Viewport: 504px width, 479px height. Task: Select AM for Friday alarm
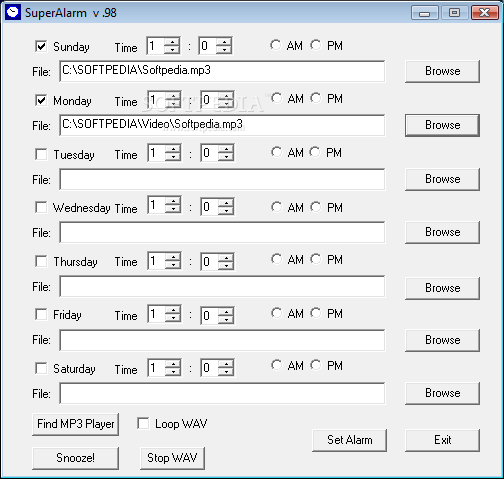click(276, 313)
